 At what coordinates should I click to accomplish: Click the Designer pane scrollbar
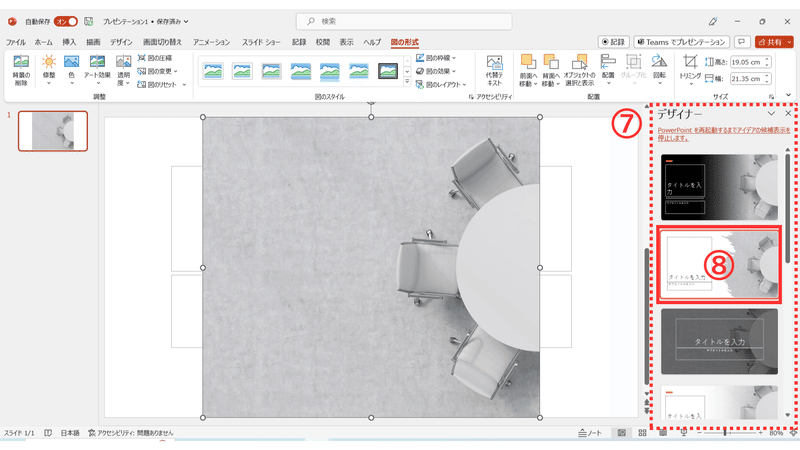(x=788, y=209)
